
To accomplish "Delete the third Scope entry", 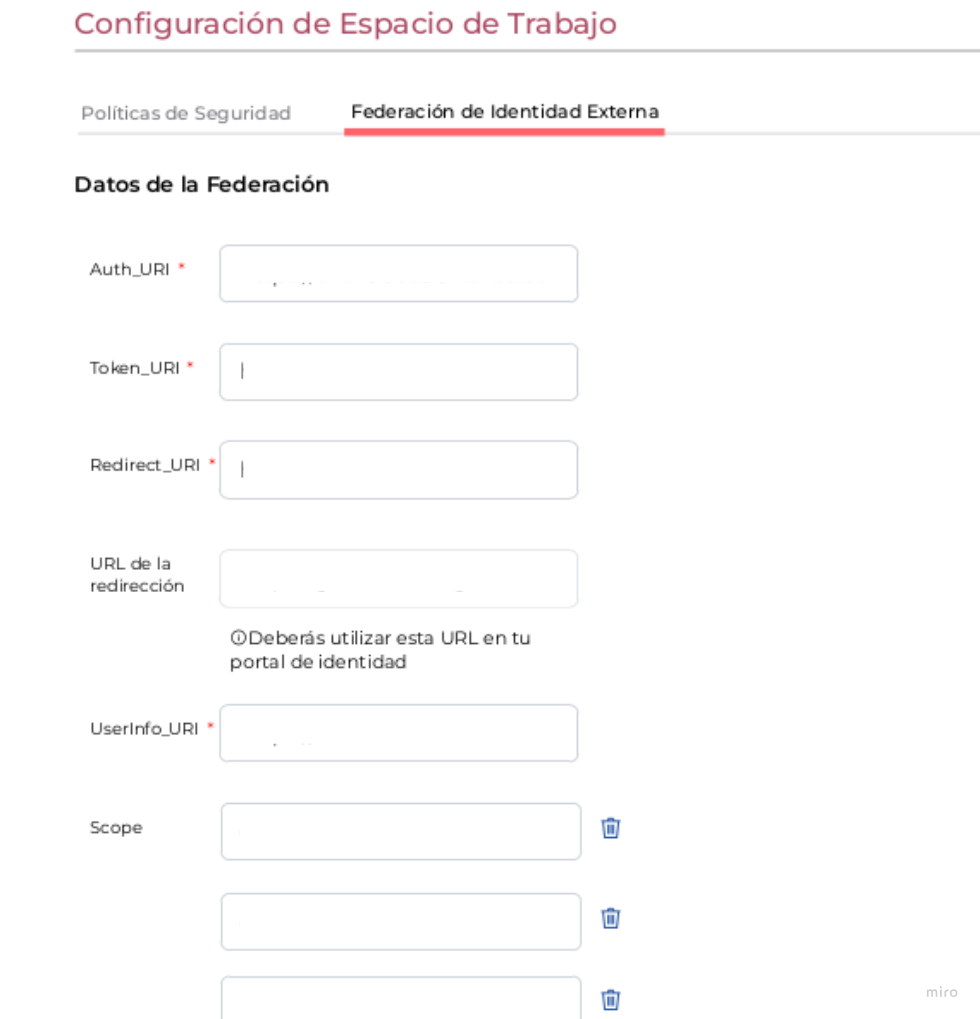I will coord(611,999).
